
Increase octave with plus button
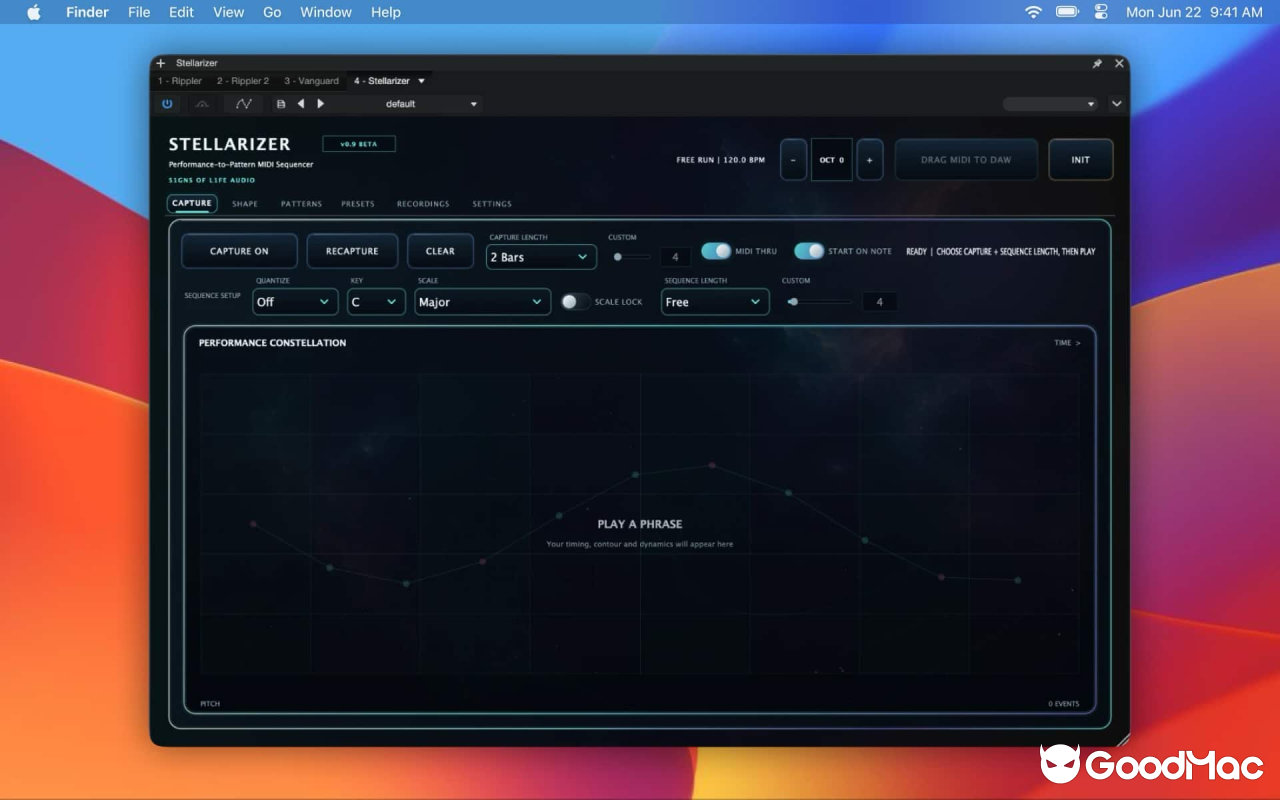pyautogui.click(x=870, y=160)
